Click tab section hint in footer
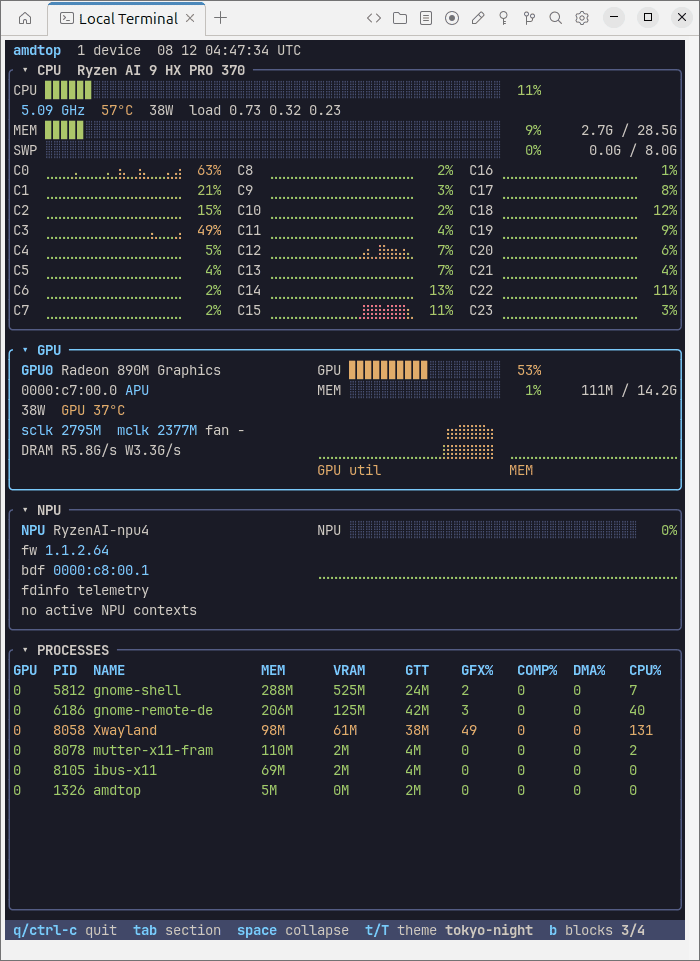Viewport: 700px width, 961px height. pyautogui.click(x=177, y=930)
